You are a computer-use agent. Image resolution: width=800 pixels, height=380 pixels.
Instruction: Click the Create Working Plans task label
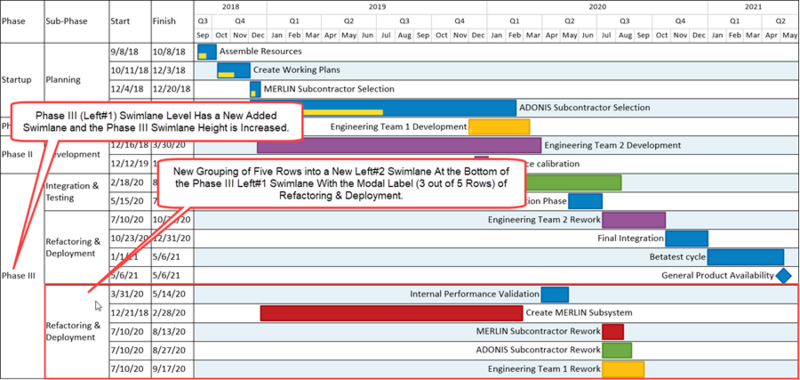pos(296,70)
